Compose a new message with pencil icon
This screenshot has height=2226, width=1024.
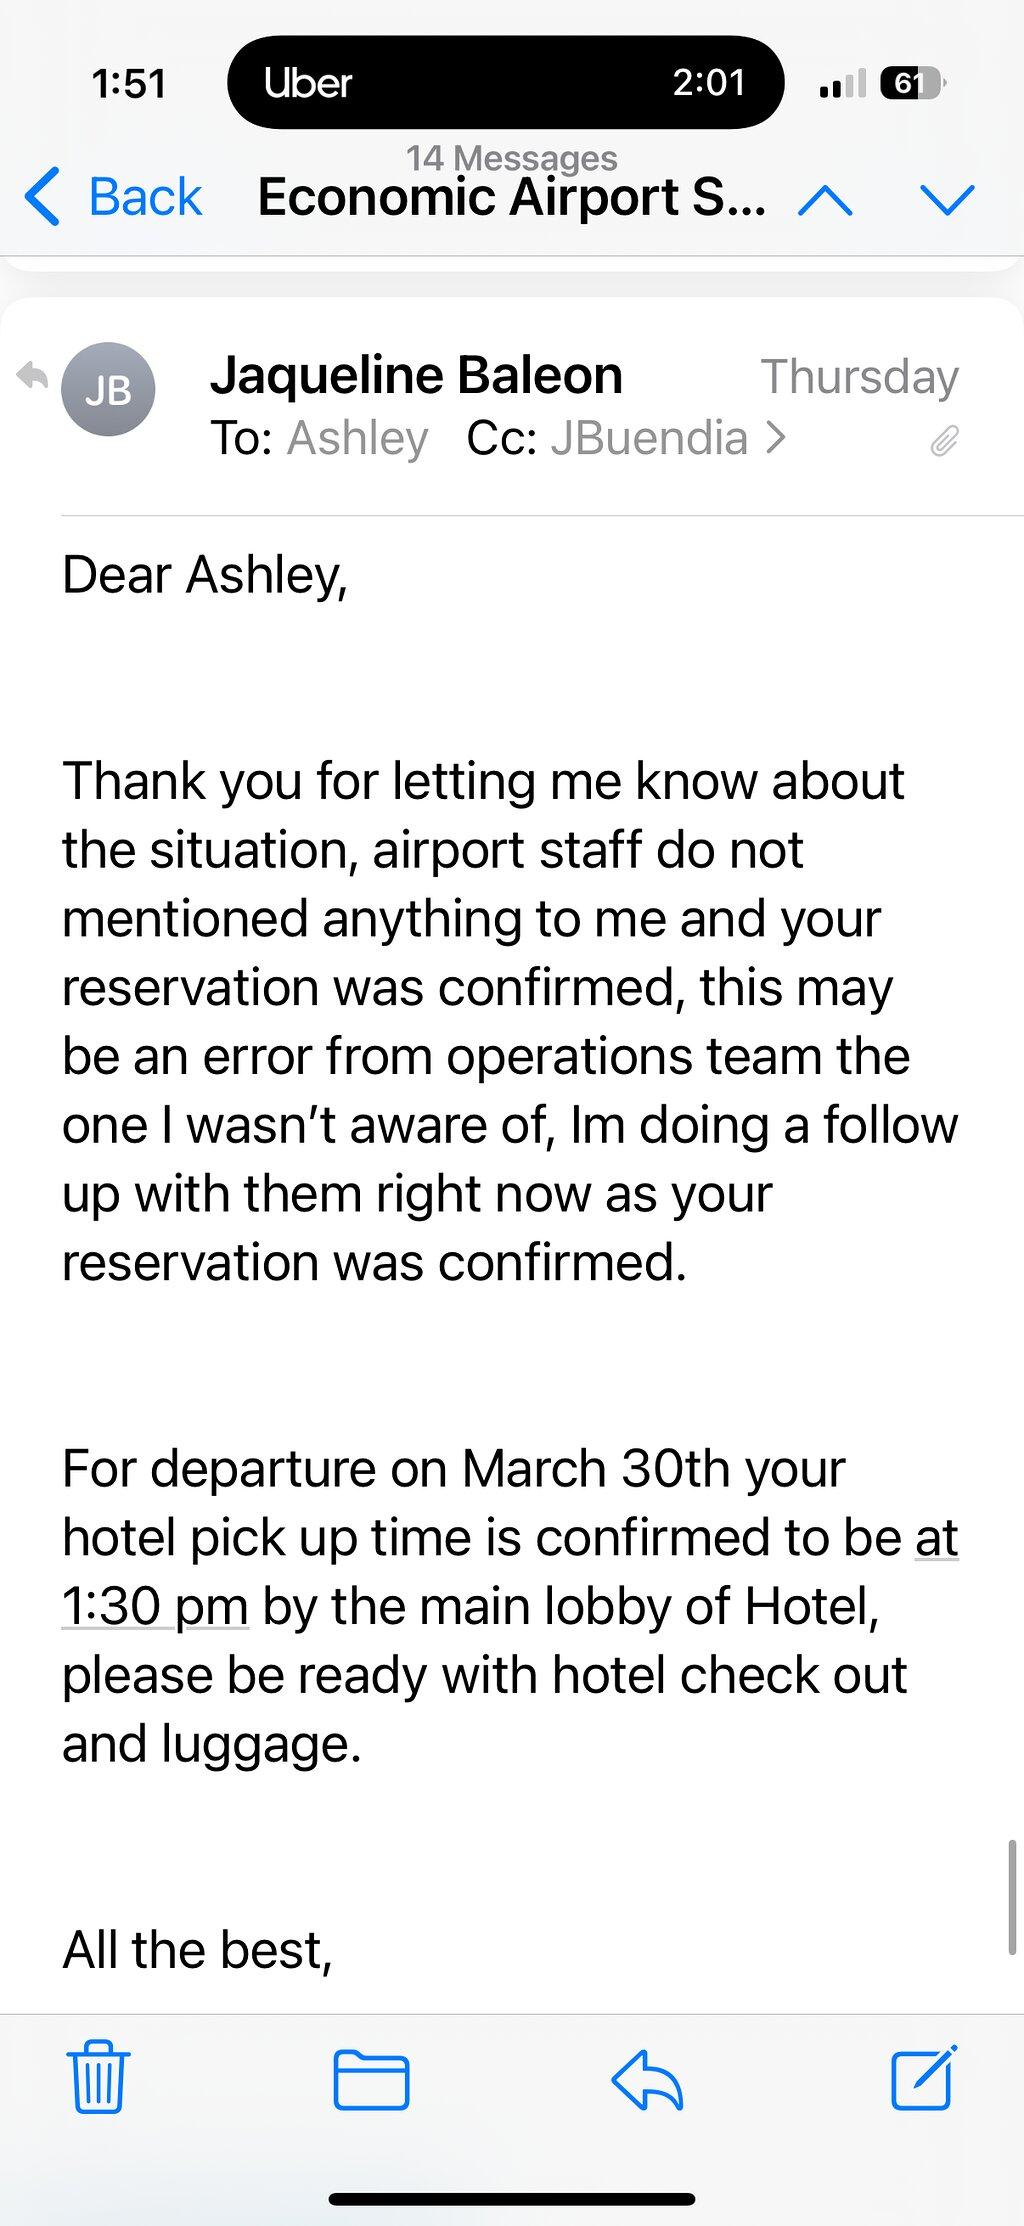point(924,2077)
